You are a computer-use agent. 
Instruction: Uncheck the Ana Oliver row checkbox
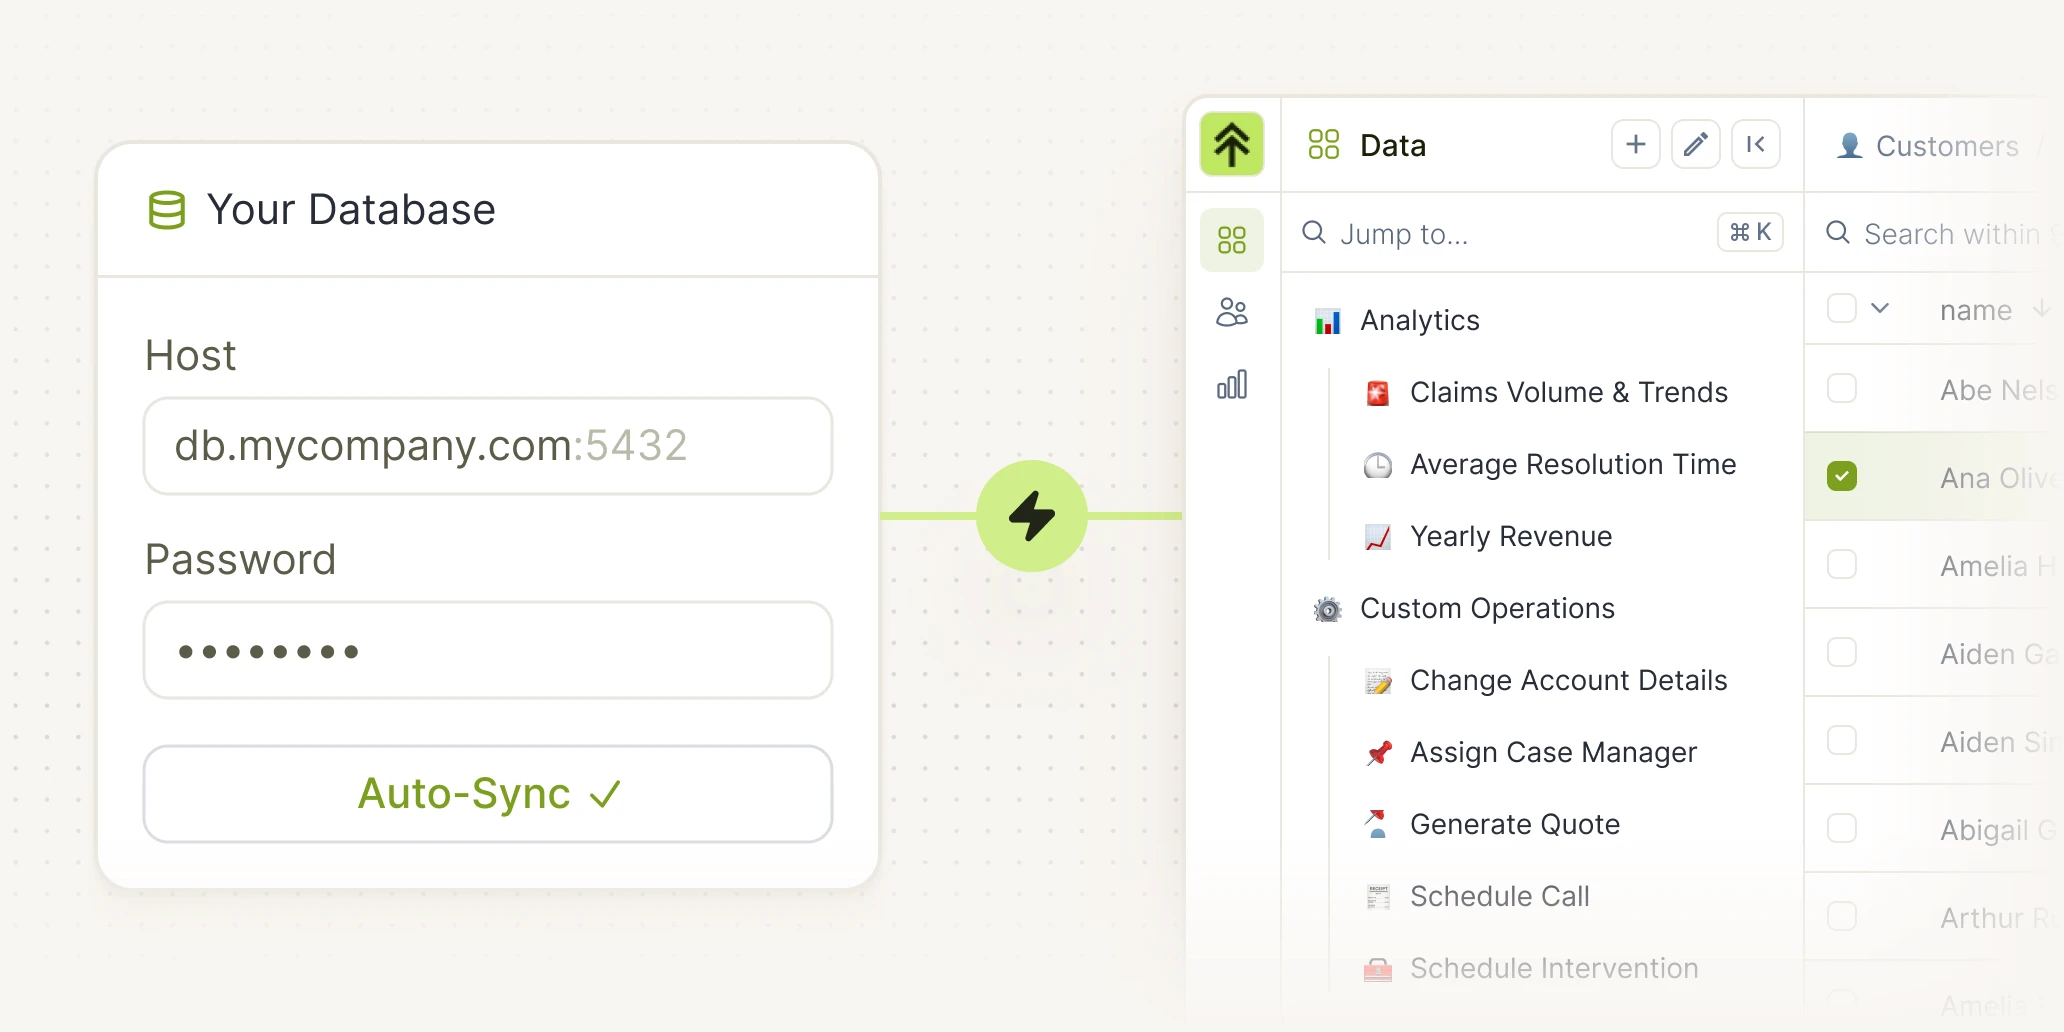(x=1842, y=476)
